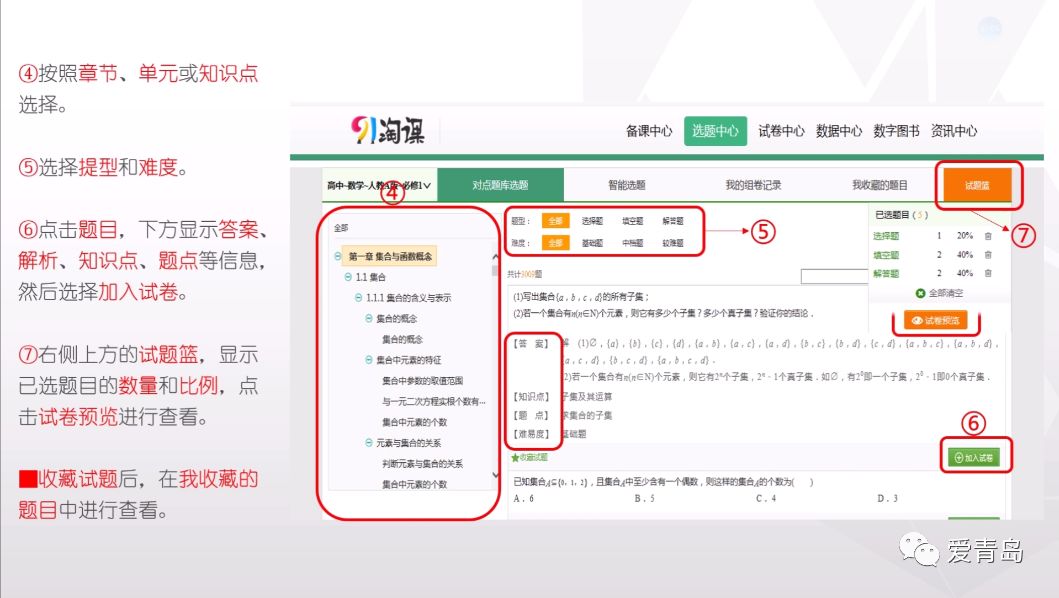Open the 资讯中心 menu
1059x598 pixels.
tap(954, 131)
